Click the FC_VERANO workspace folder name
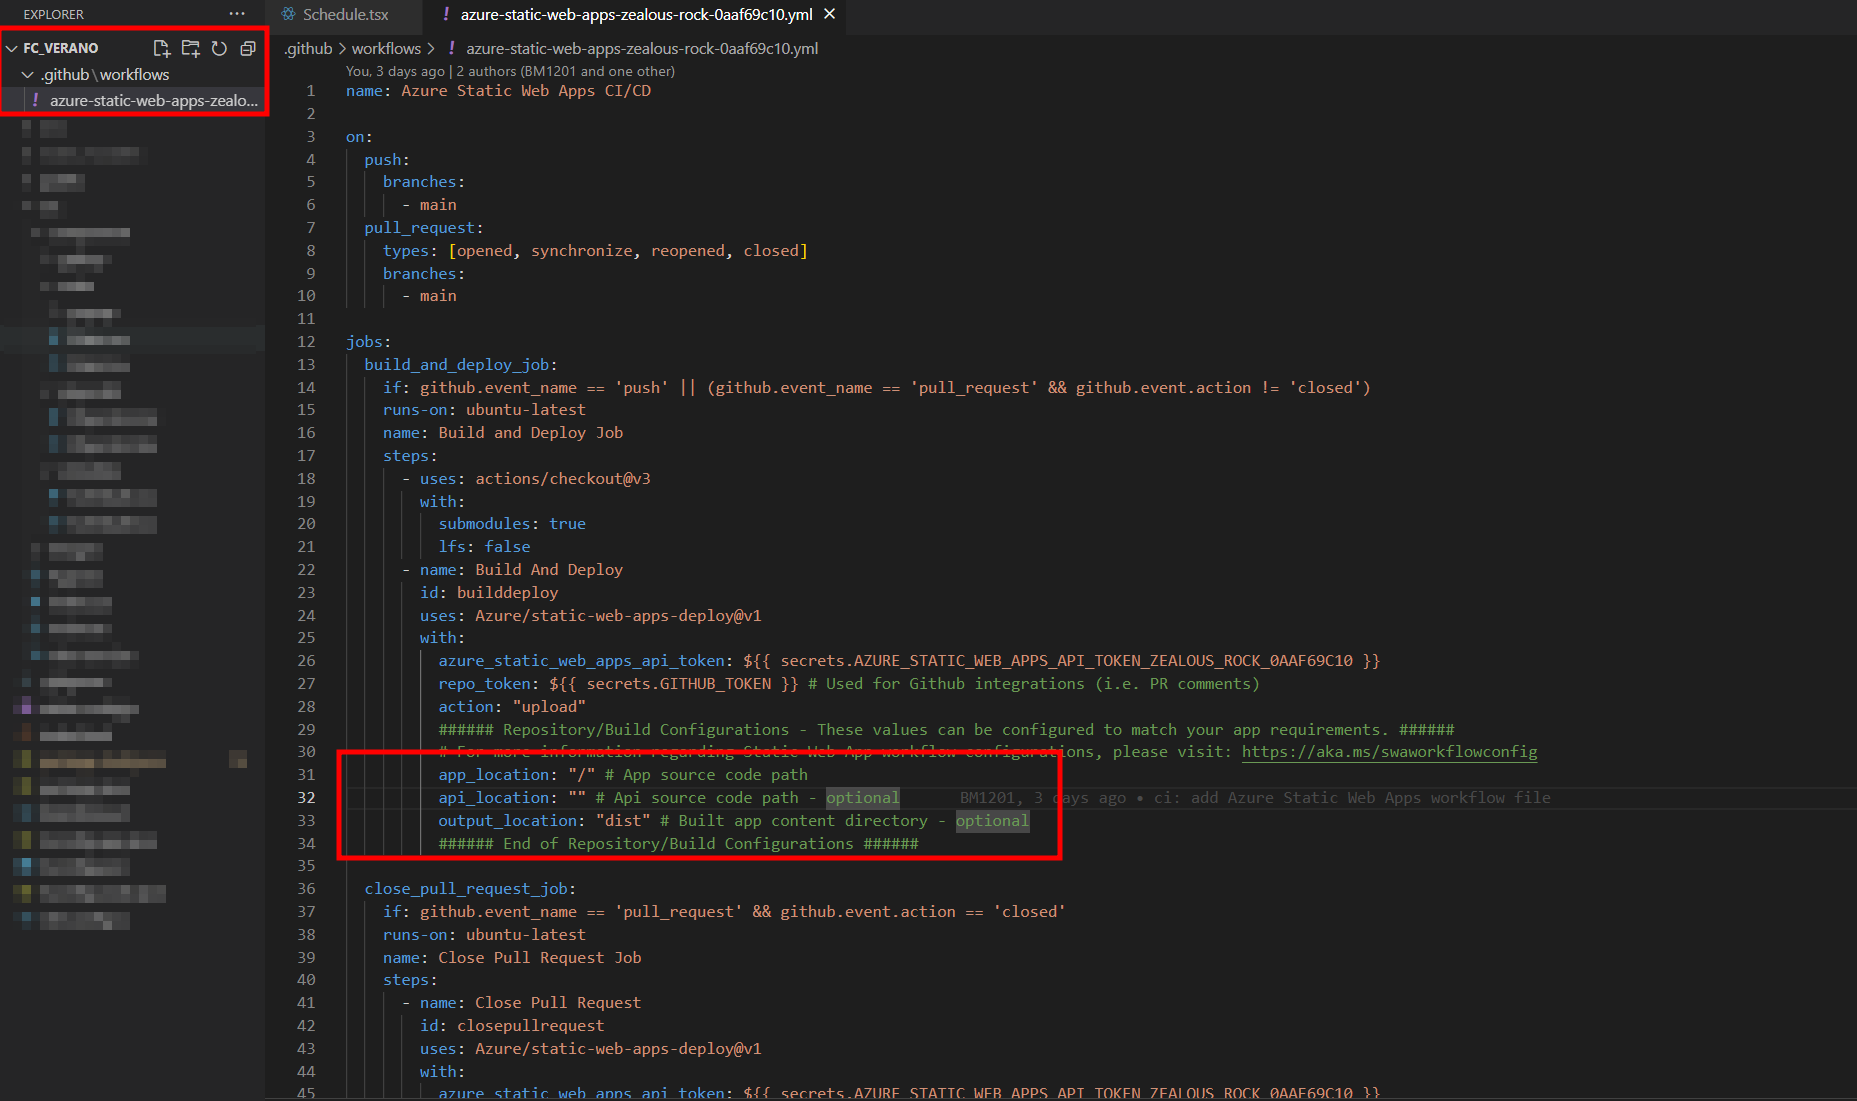 coord(61,48)
